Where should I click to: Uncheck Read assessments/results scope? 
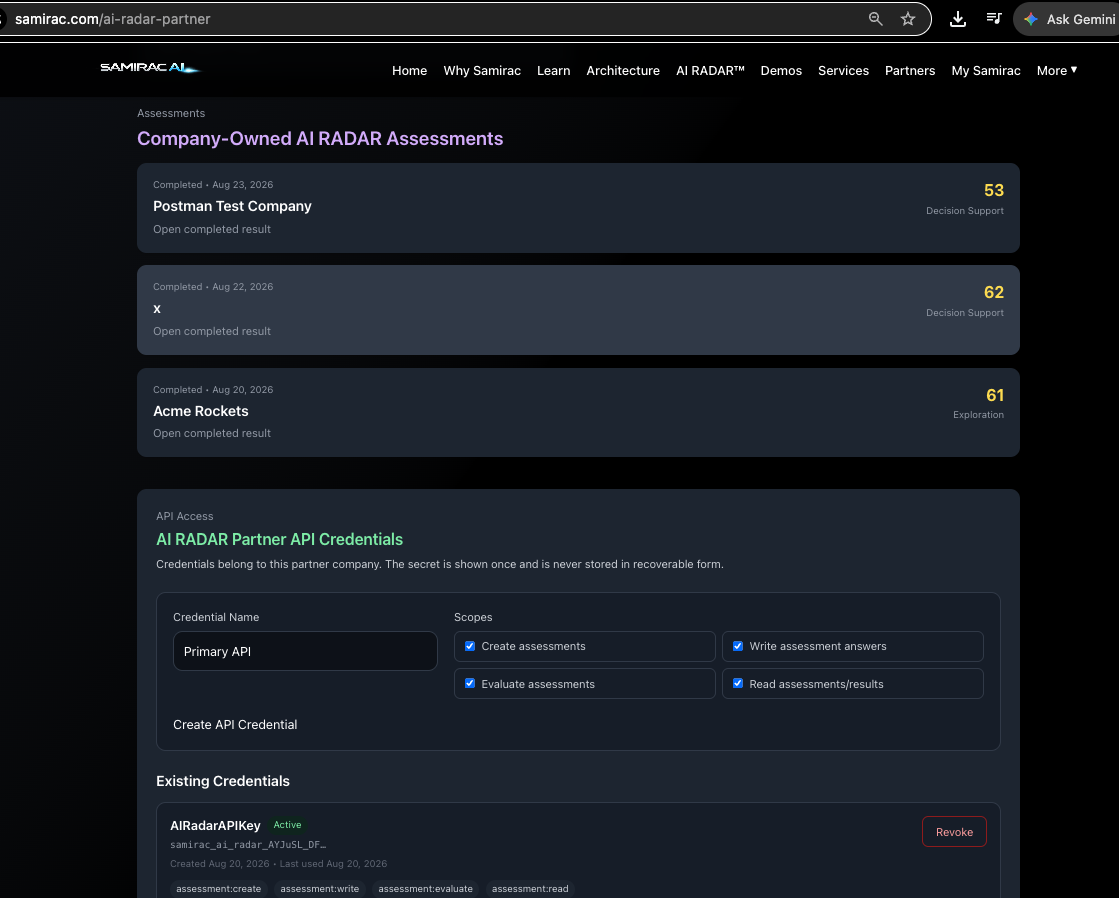pos(738,683)
